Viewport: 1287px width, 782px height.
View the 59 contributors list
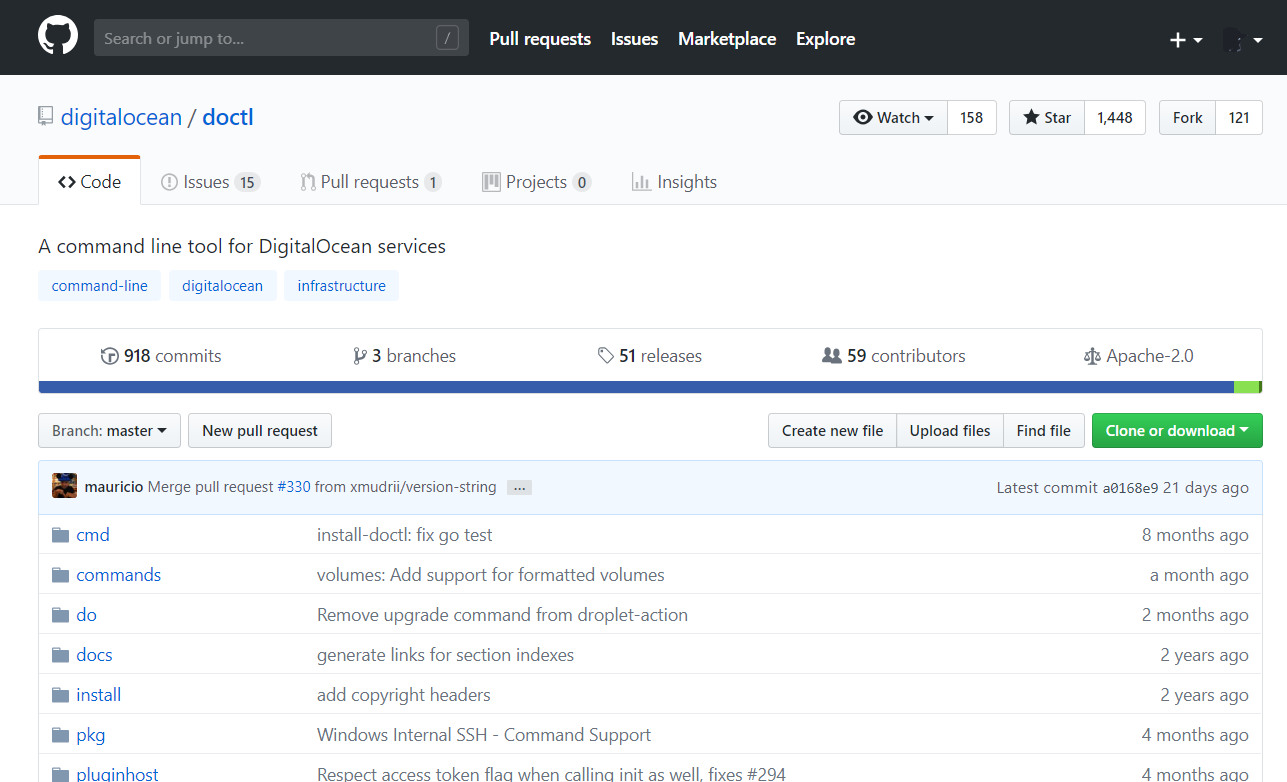point(893,355)
